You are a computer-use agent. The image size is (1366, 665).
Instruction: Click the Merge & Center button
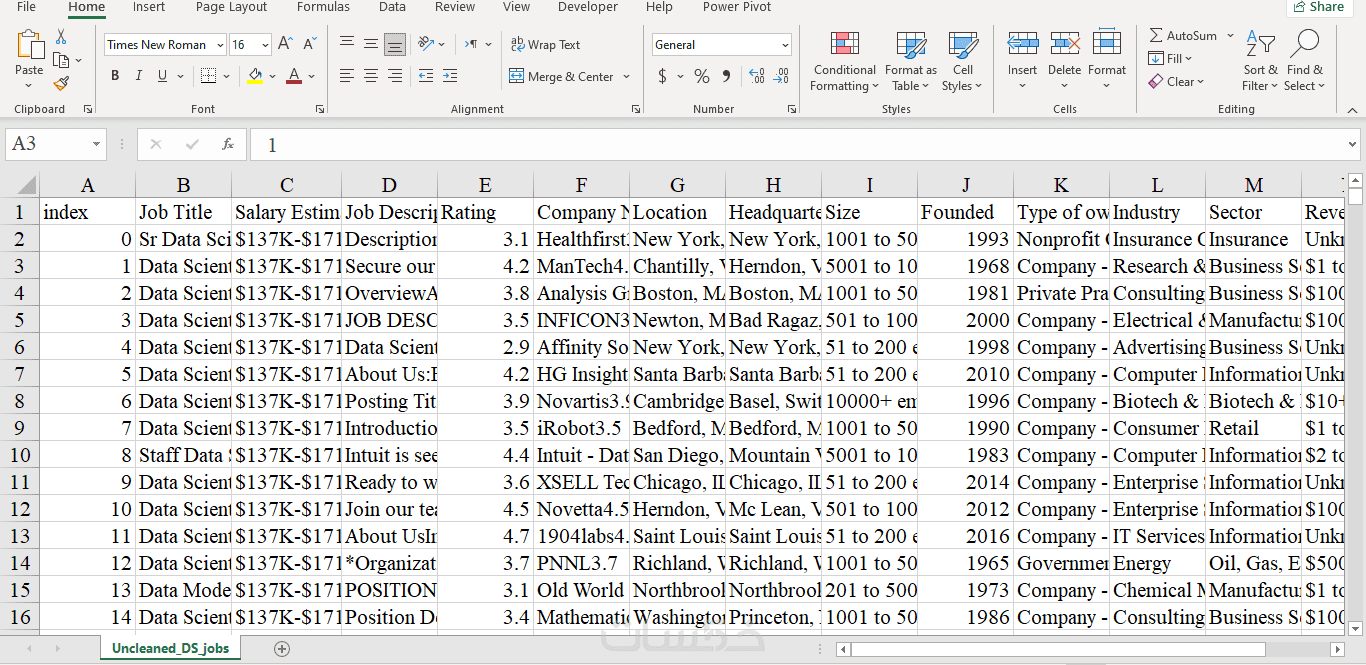tap(562, 76)
